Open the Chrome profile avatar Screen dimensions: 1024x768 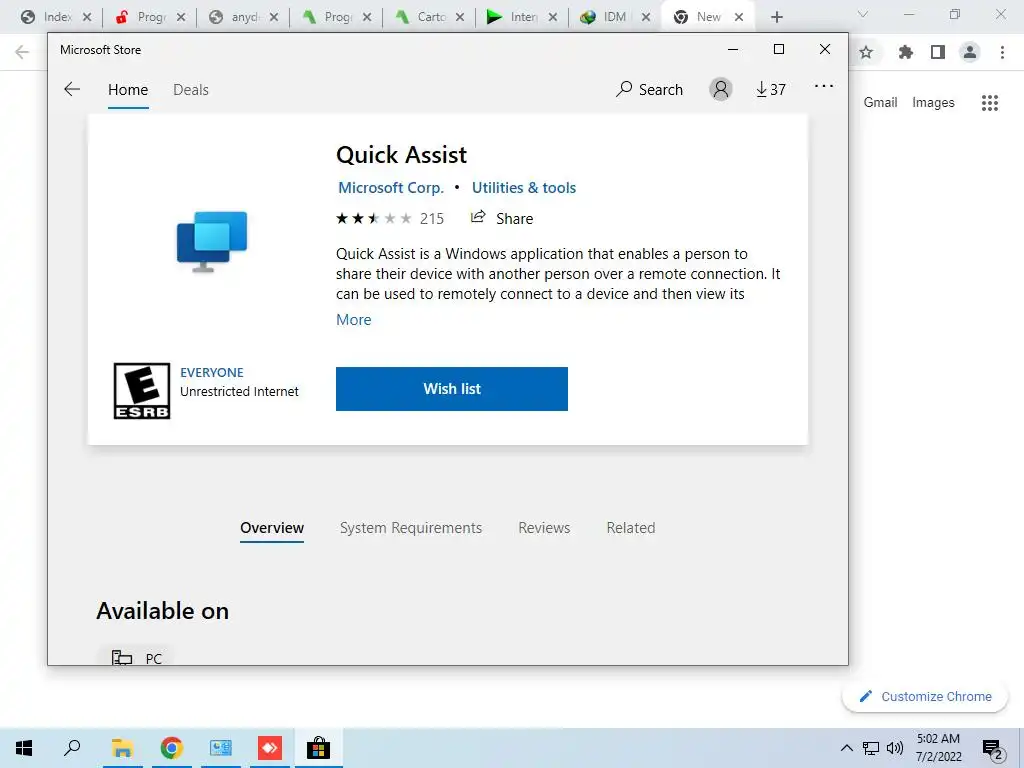coord(970,52)
